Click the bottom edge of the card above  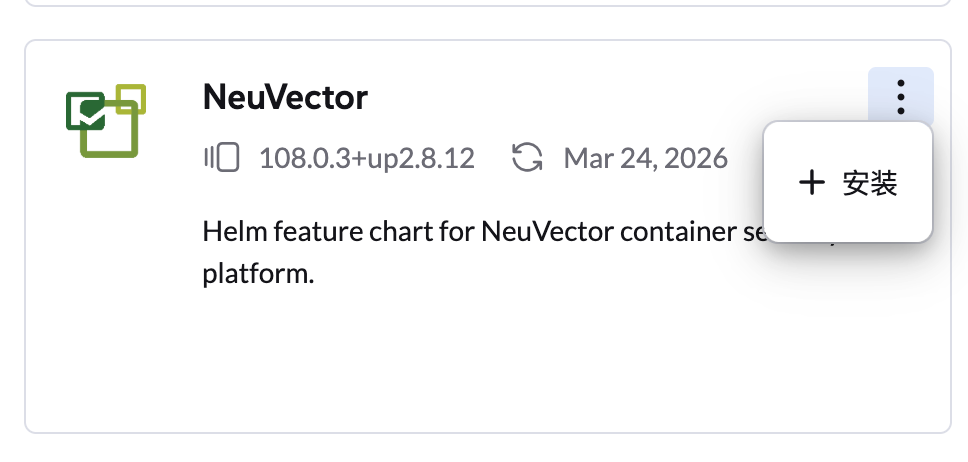487,5
